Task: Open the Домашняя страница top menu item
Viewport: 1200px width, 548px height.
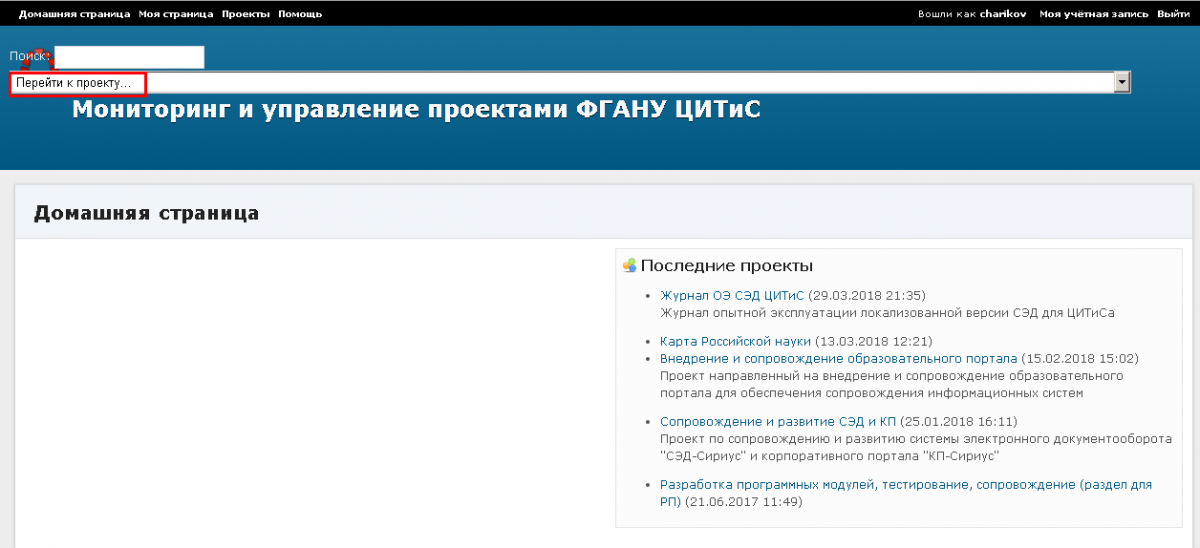Action: coord(74,14)
